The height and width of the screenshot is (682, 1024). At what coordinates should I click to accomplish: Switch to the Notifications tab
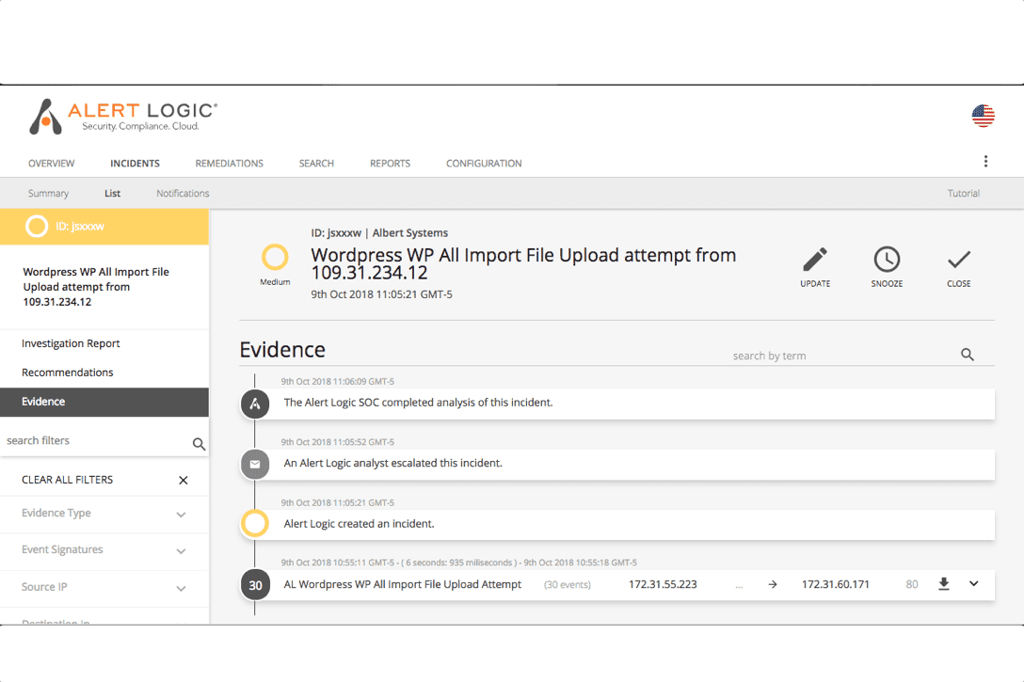pyautogui.click(x=183, y=193)
